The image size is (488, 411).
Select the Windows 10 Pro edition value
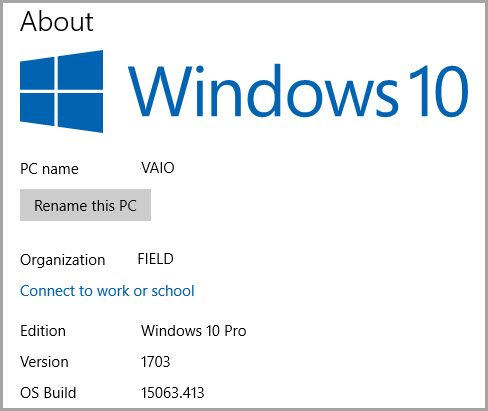point(194,331)
